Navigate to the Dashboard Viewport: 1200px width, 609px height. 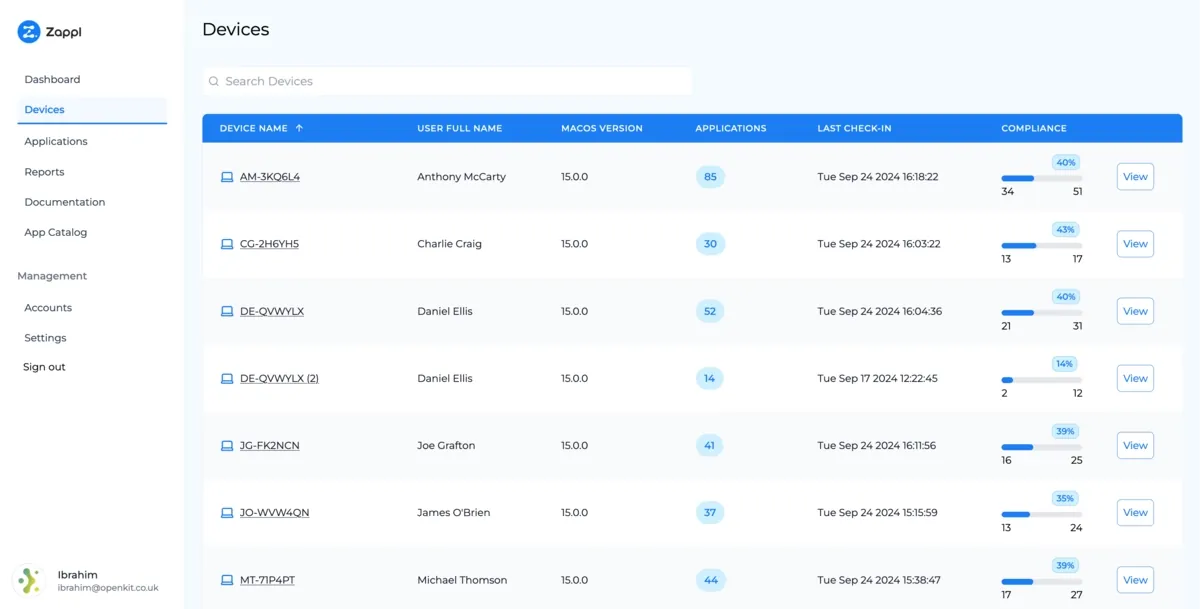coord(52,79)
